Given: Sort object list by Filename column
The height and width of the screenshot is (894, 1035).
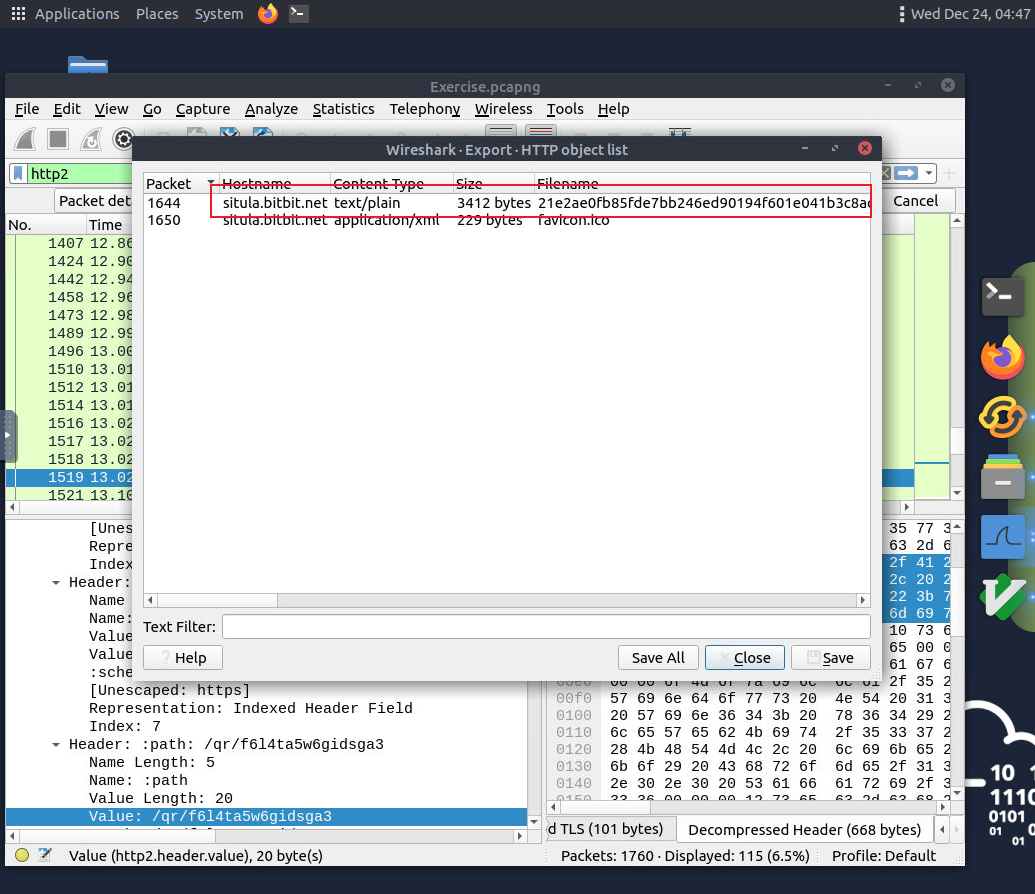Looking at the screenshot, I should pyautogui.click(x=702, y=184).
